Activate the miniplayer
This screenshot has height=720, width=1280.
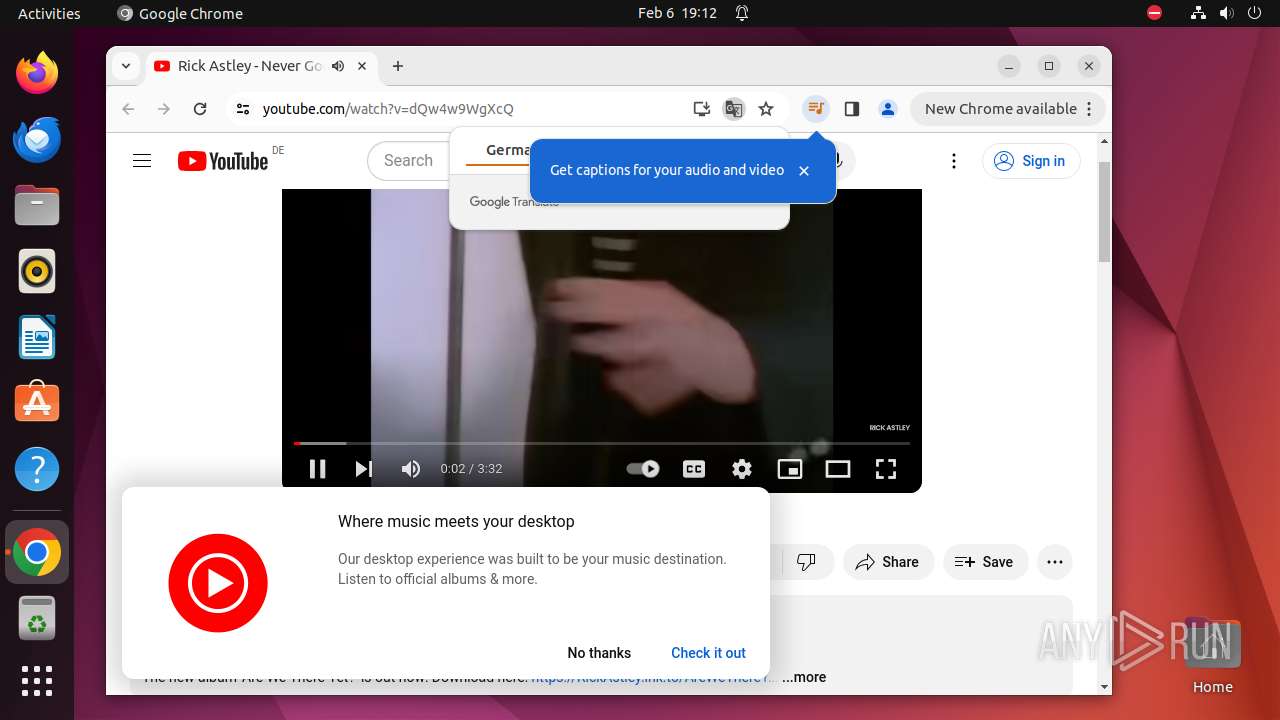pos(790,469)
